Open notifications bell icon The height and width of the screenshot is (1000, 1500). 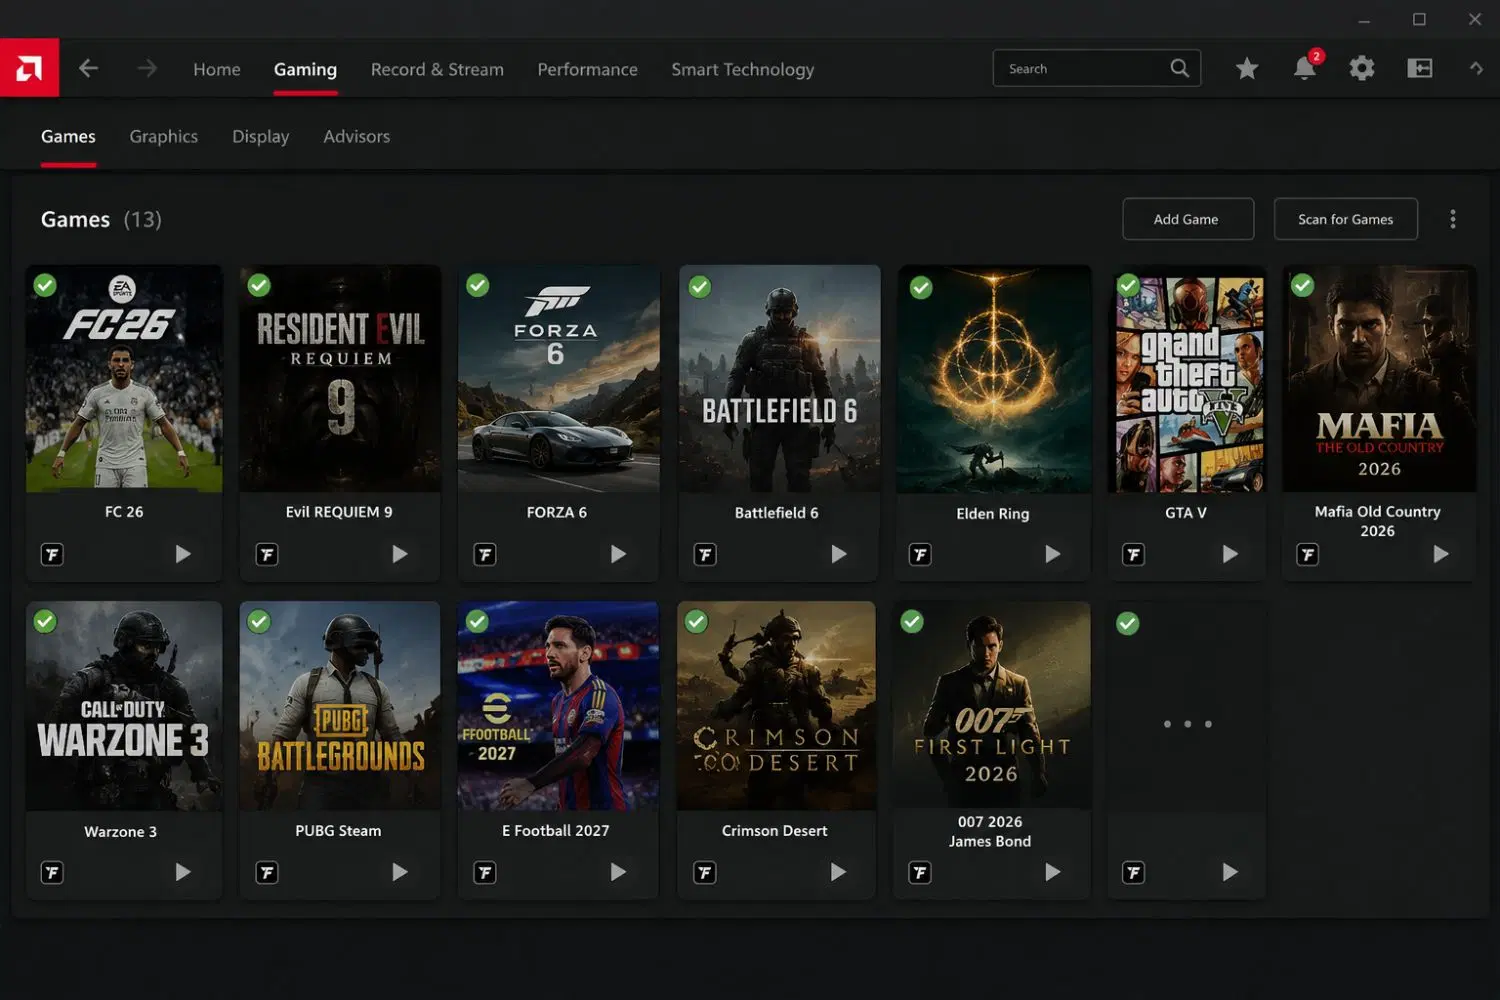(1305, 68)
